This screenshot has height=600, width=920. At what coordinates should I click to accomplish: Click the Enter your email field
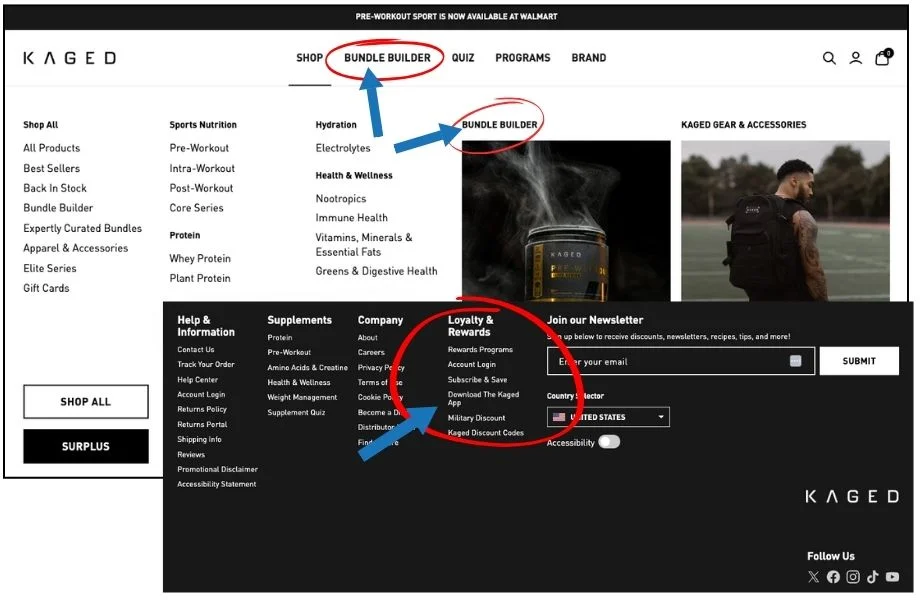(680, 361)
